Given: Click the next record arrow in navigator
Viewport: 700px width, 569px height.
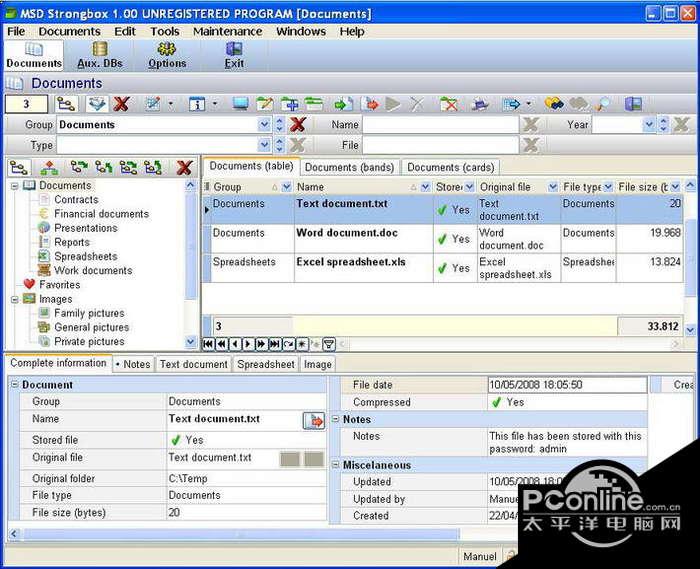Looking at the screenshot, I should click(248, 344).
